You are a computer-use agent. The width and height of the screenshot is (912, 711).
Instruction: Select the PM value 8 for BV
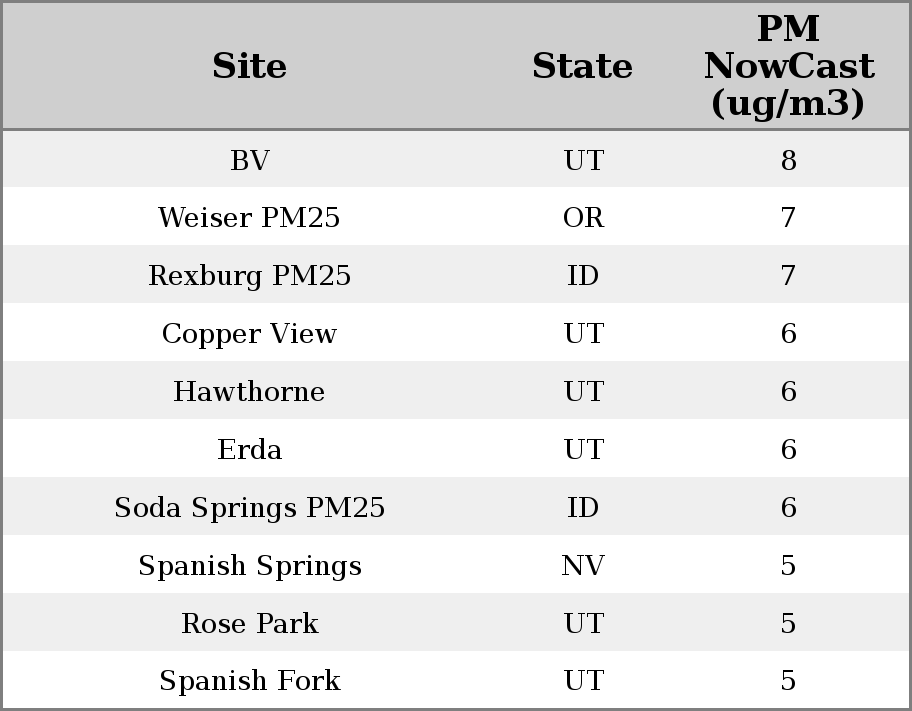click(788, 160)
